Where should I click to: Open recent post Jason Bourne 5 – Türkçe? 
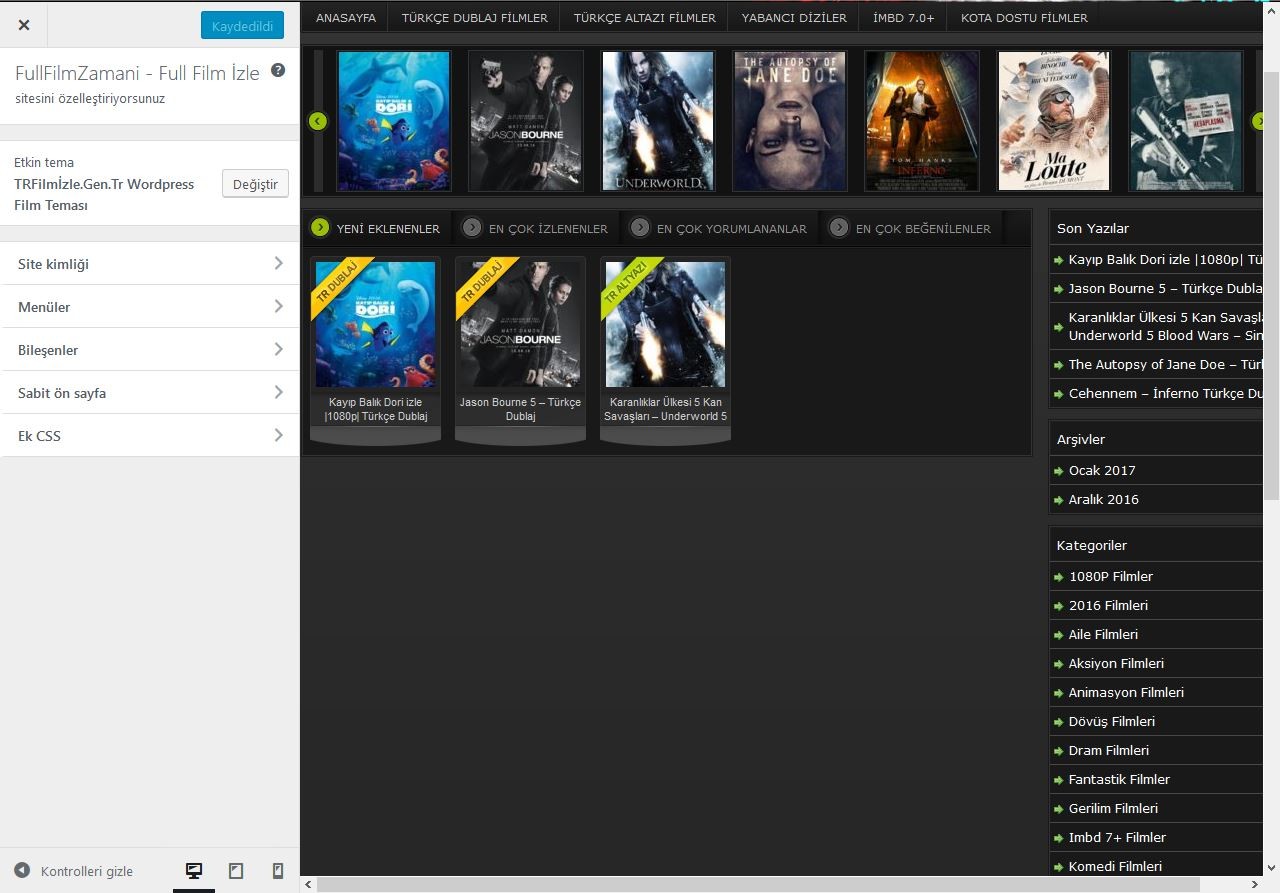click(x=1165, y=288)
